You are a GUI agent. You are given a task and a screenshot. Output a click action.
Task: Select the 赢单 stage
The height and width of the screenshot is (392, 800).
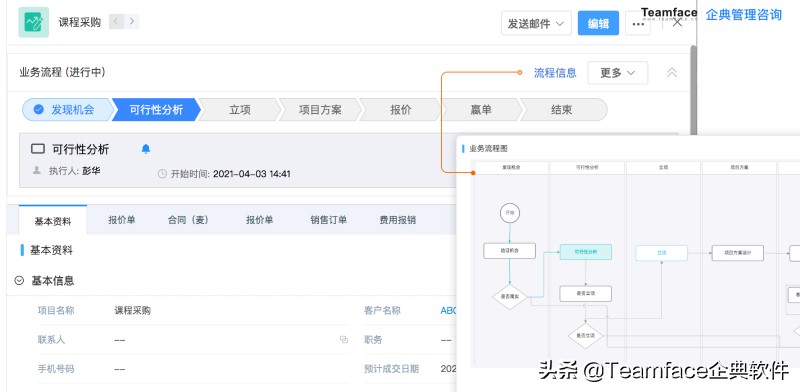point(481,110)
